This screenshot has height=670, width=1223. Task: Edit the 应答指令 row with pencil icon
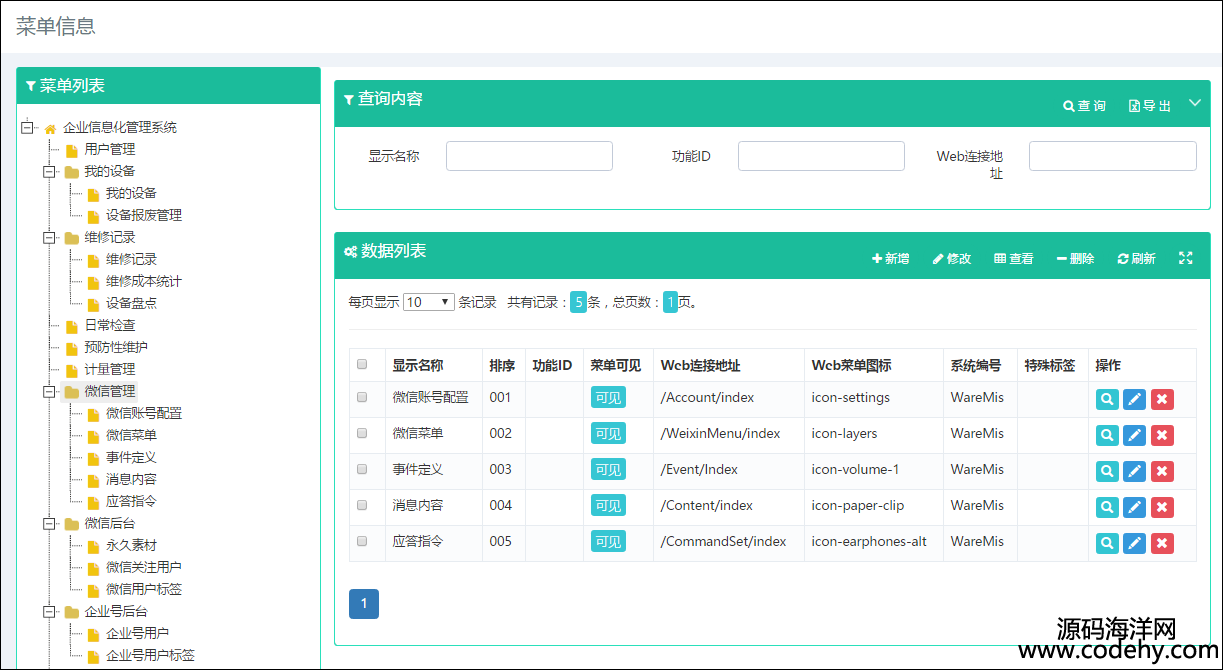pos(1134,543)
